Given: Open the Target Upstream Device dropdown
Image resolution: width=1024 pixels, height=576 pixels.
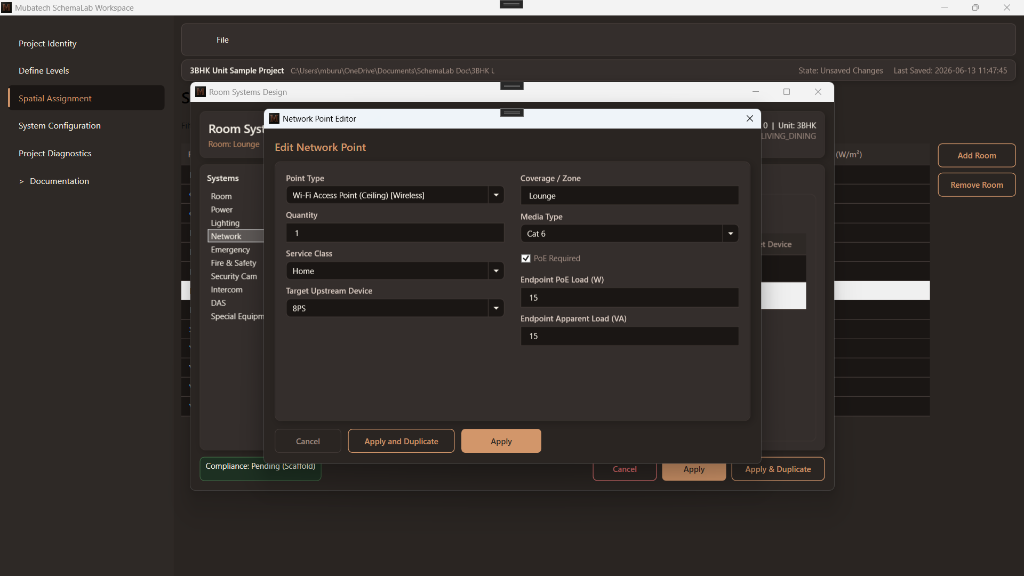Looking at the screenshot, I should (x=496, y=308).
